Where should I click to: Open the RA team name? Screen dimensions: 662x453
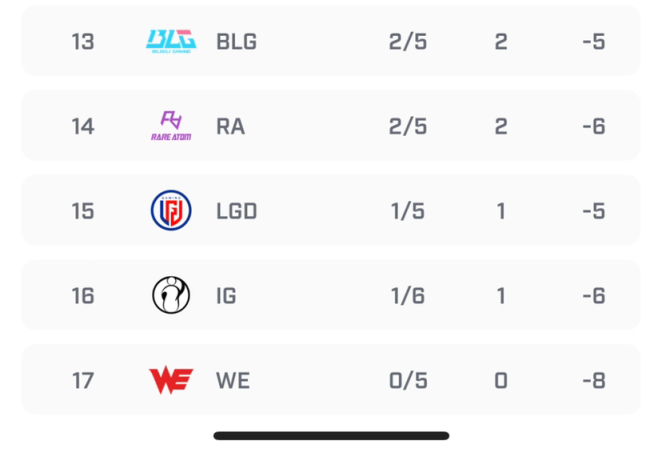pos(231,127)
